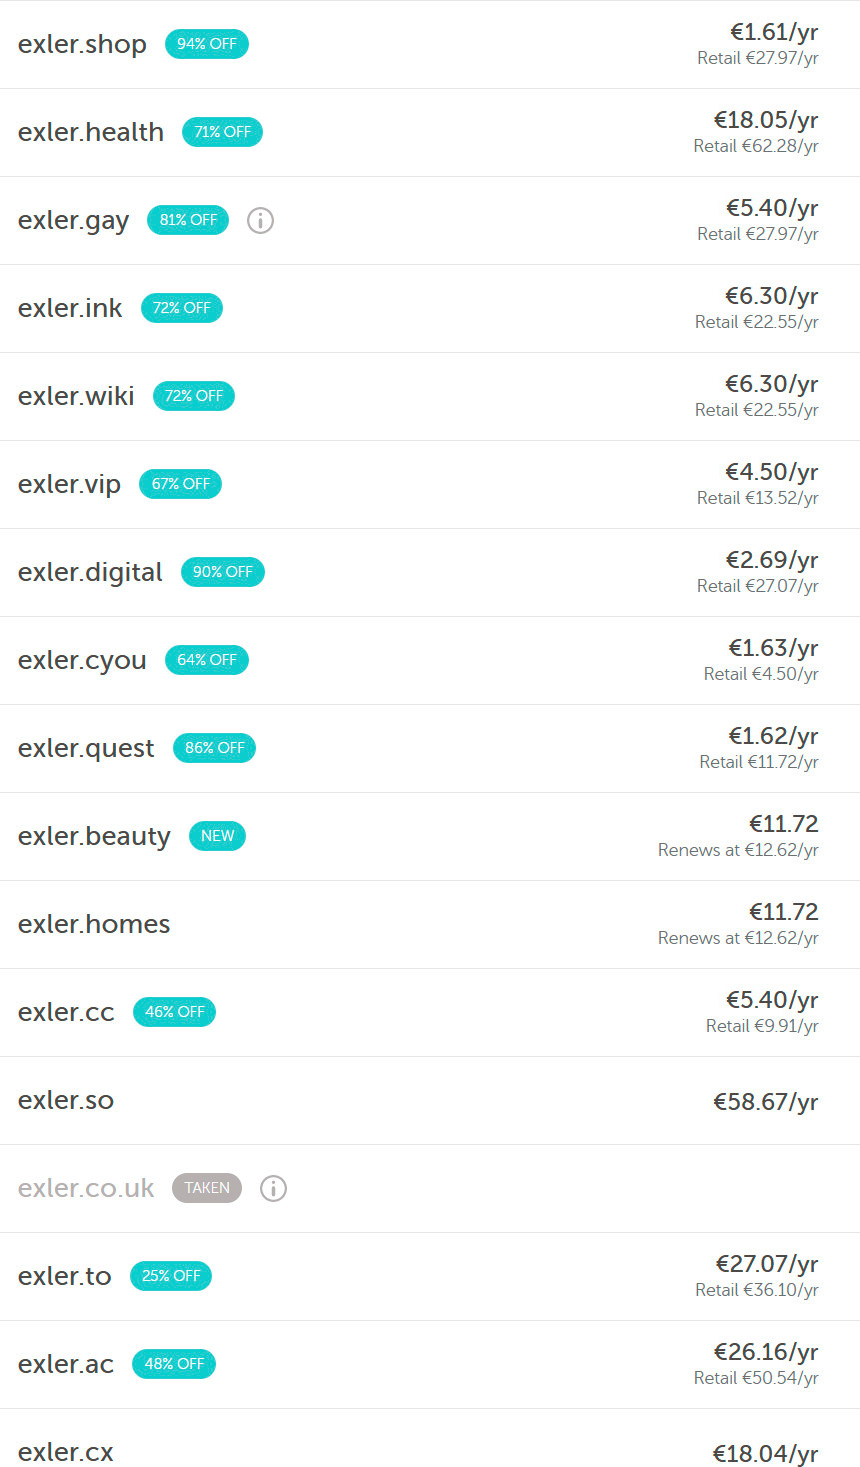860x1467 pixels.
Task: Pick the exler.digital domain result
Action: point(90,572)
